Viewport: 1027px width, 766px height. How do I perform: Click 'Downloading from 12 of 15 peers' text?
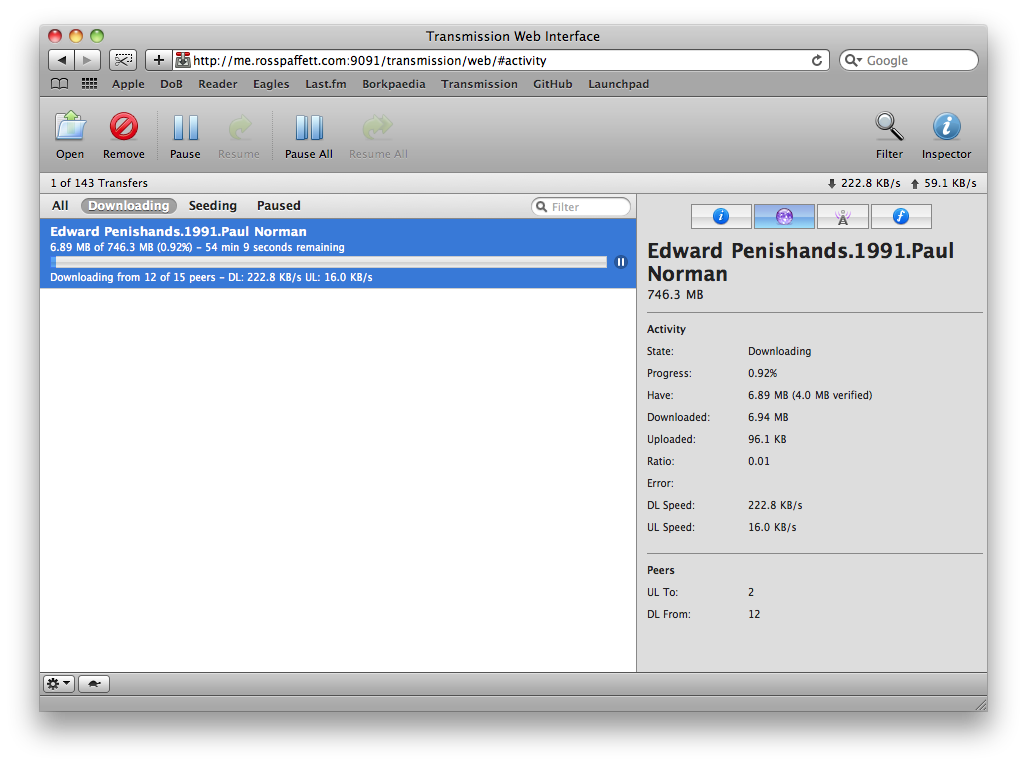tap(132, 278)
